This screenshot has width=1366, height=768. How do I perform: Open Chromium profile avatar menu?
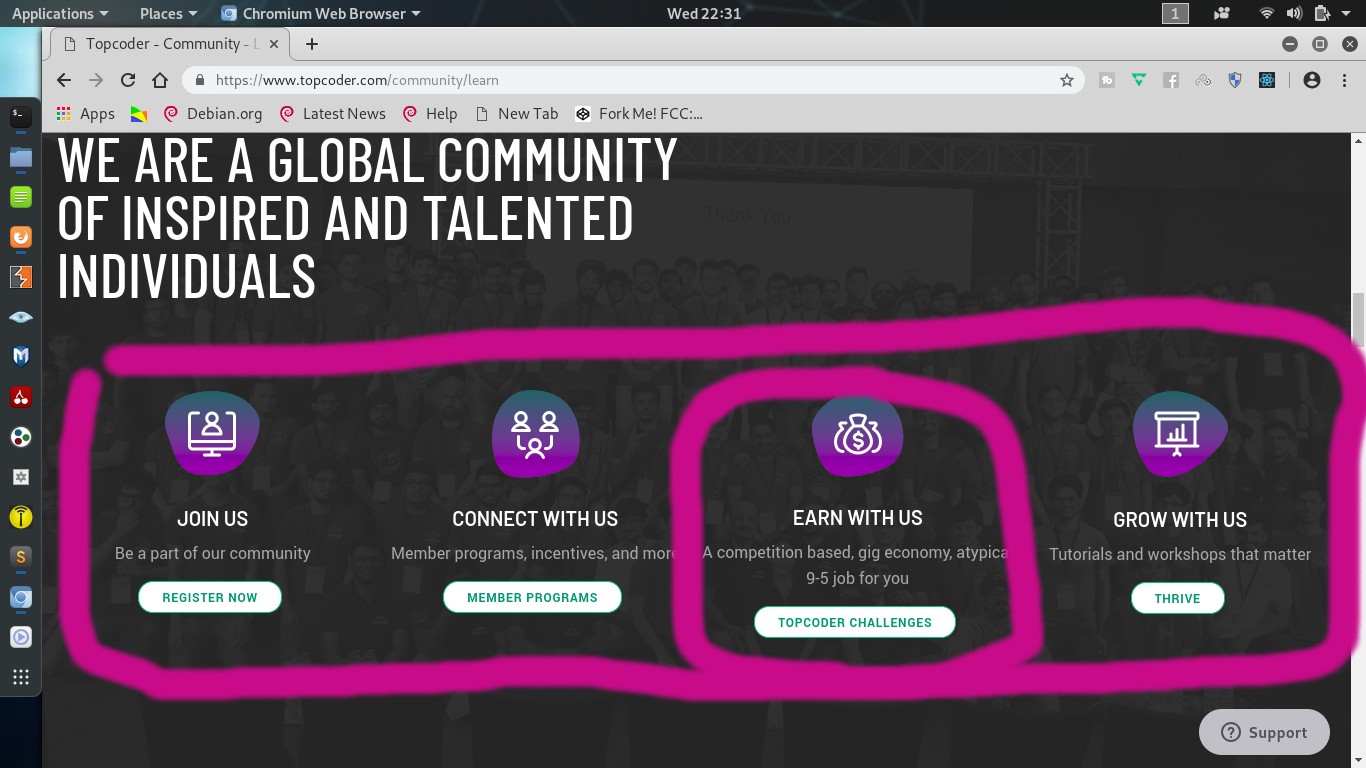(x=1312, y=80)
